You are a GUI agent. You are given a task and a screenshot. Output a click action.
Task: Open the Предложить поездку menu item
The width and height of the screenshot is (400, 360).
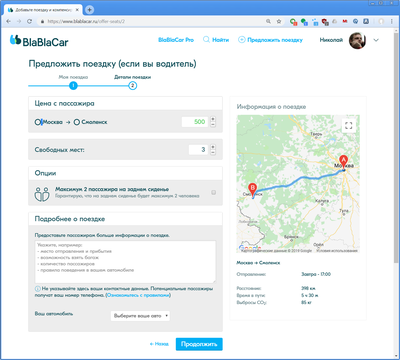[270, 40]
